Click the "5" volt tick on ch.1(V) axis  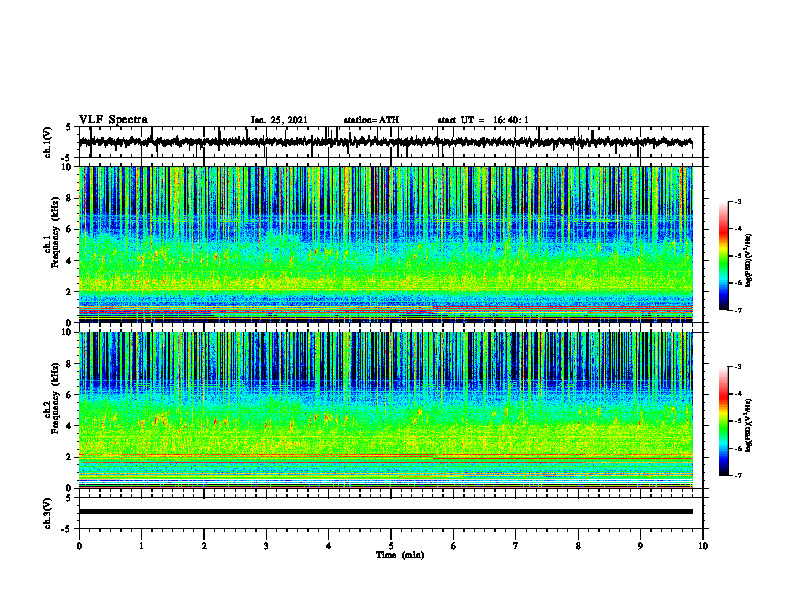click(x=68, y=128)
